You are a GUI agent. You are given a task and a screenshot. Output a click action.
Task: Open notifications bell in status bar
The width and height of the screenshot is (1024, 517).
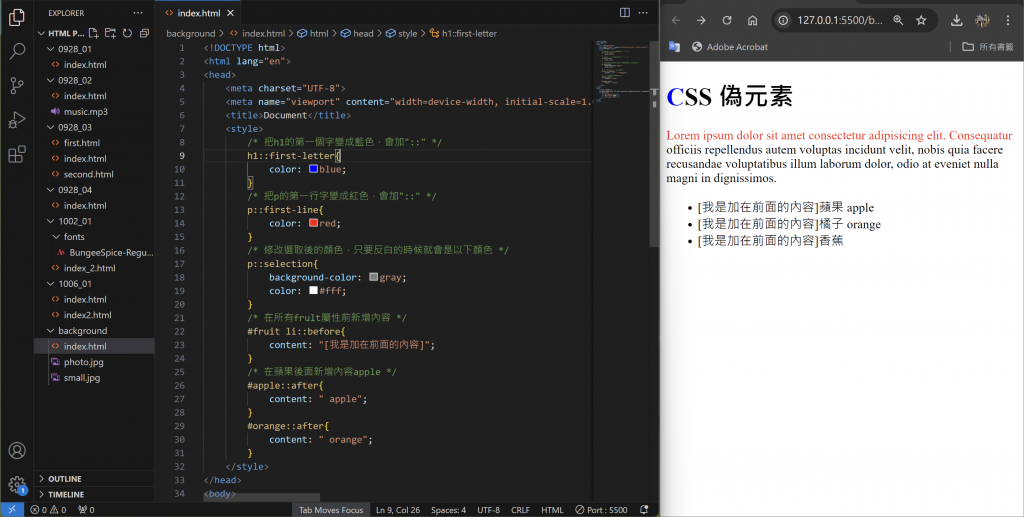(644, 510)
